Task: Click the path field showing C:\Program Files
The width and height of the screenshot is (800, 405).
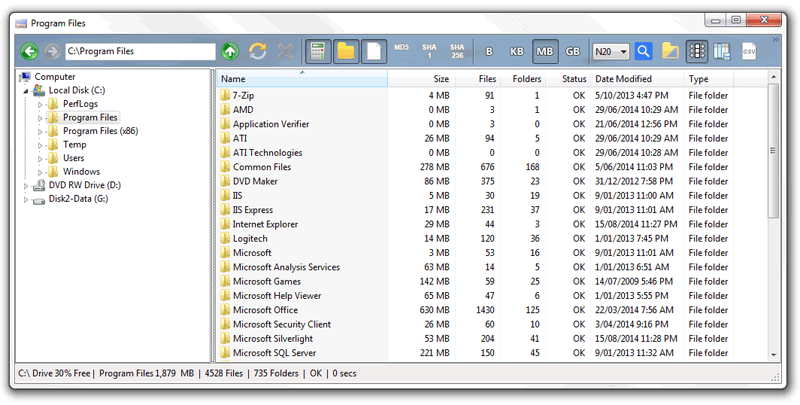Action: point(140,51)
